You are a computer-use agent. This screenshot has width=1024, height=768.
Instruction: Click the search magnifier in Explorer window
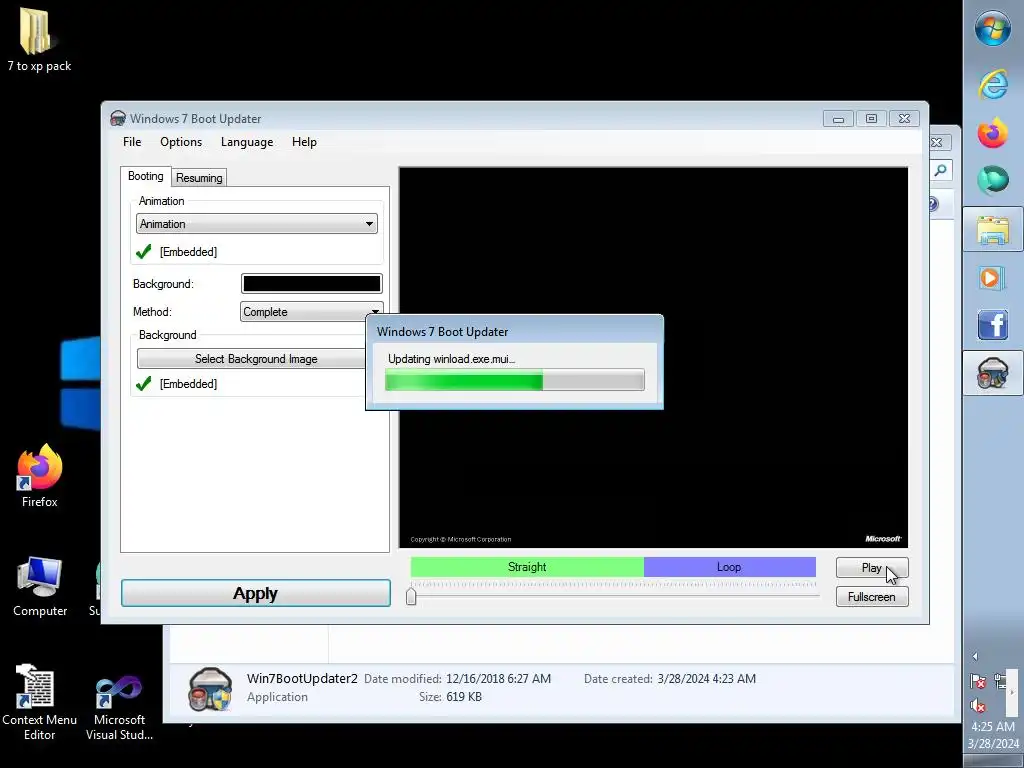pos(940,170)
